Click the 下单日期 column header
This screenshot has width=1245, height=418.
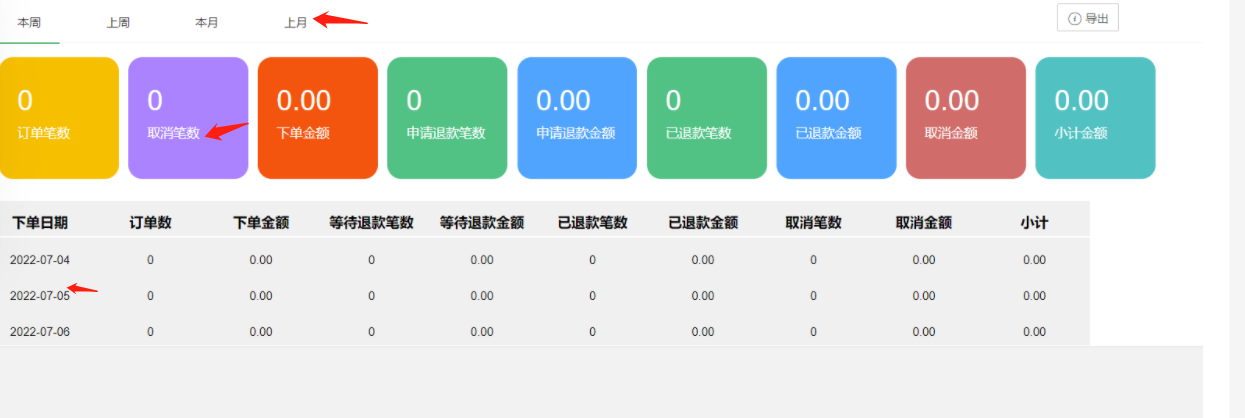pos(41,222)
